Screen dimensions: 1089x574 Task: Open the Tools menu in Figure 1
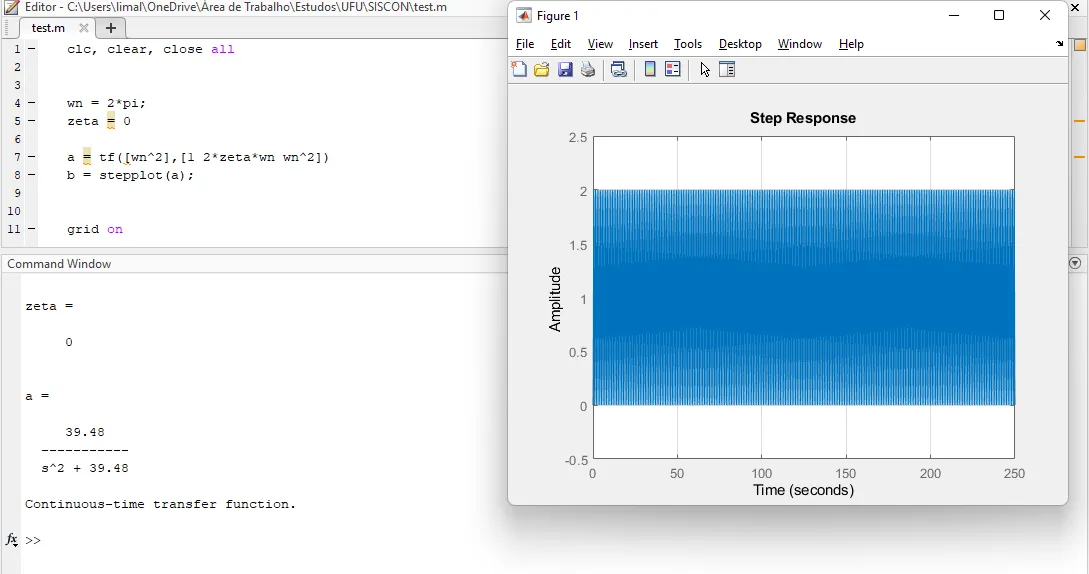(688, 44)
